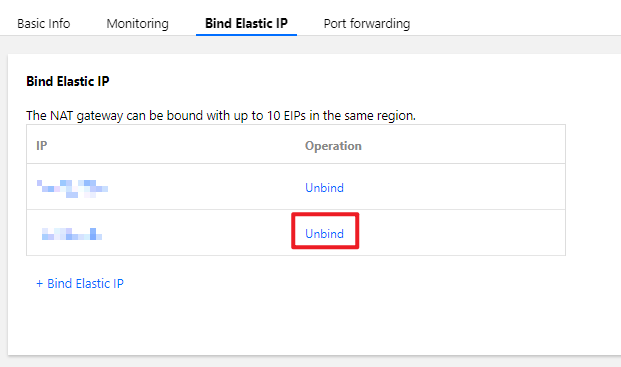Select the first blurred IP address

tap(72, 188)
